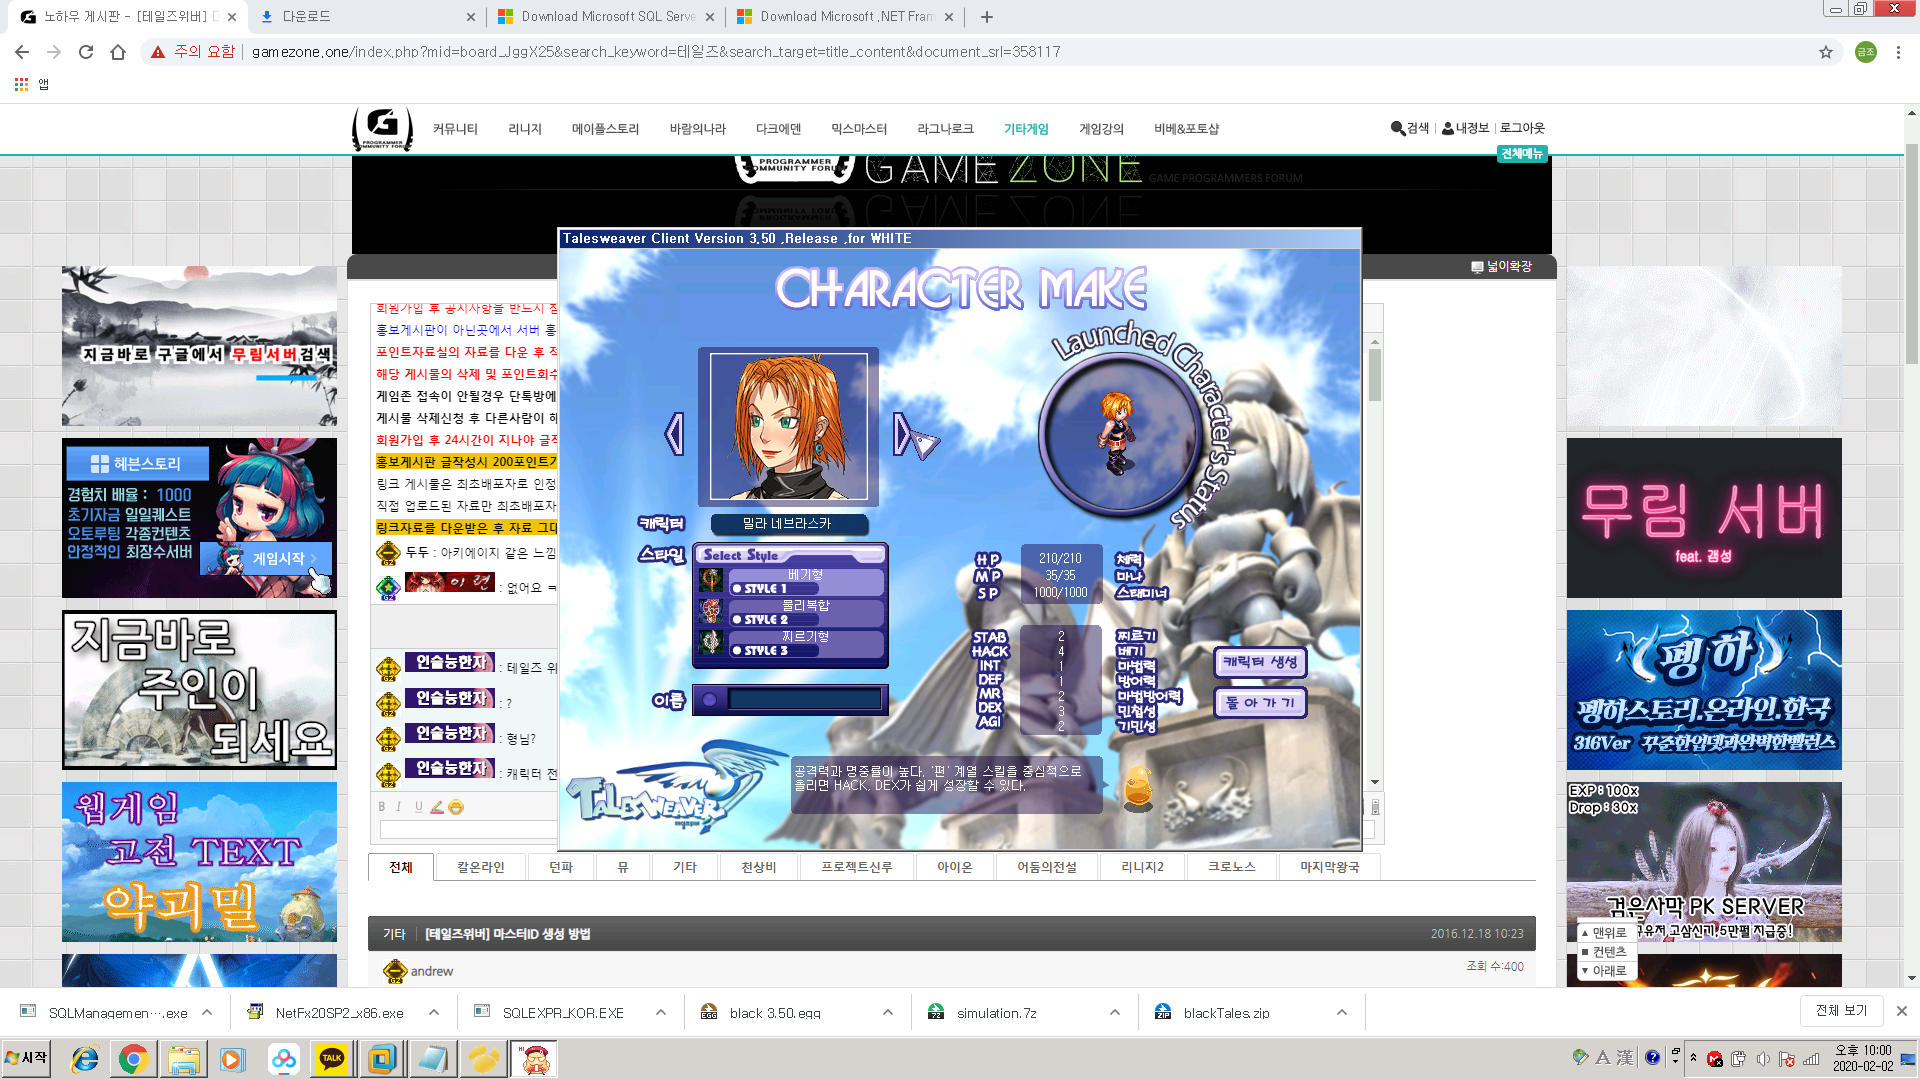Click the 전체메뉴 button

point(1522,154)
